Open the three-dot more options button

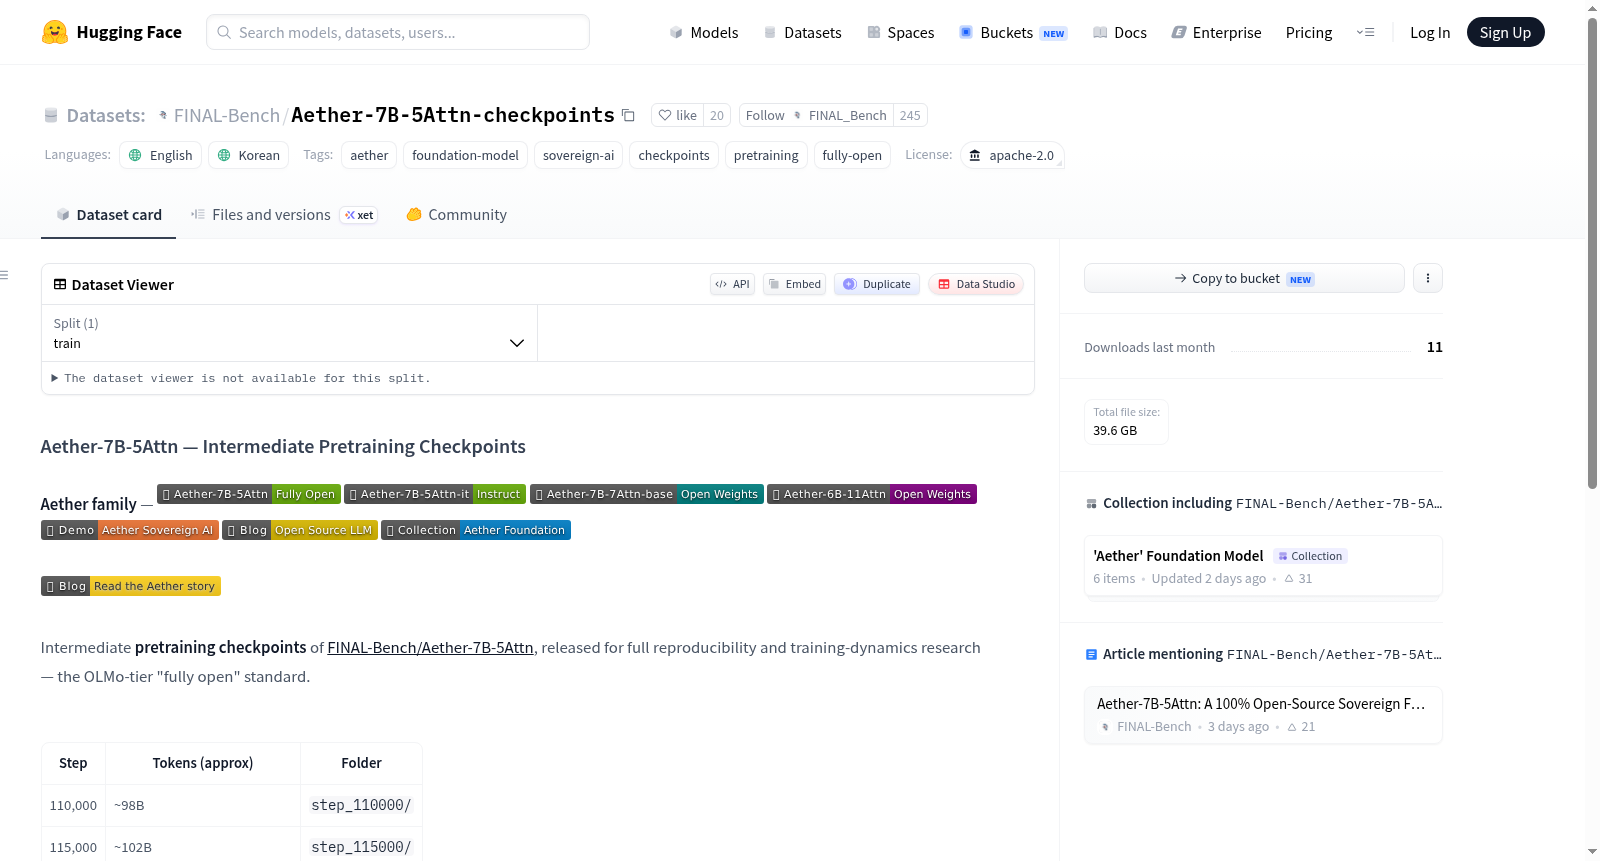1428,278
